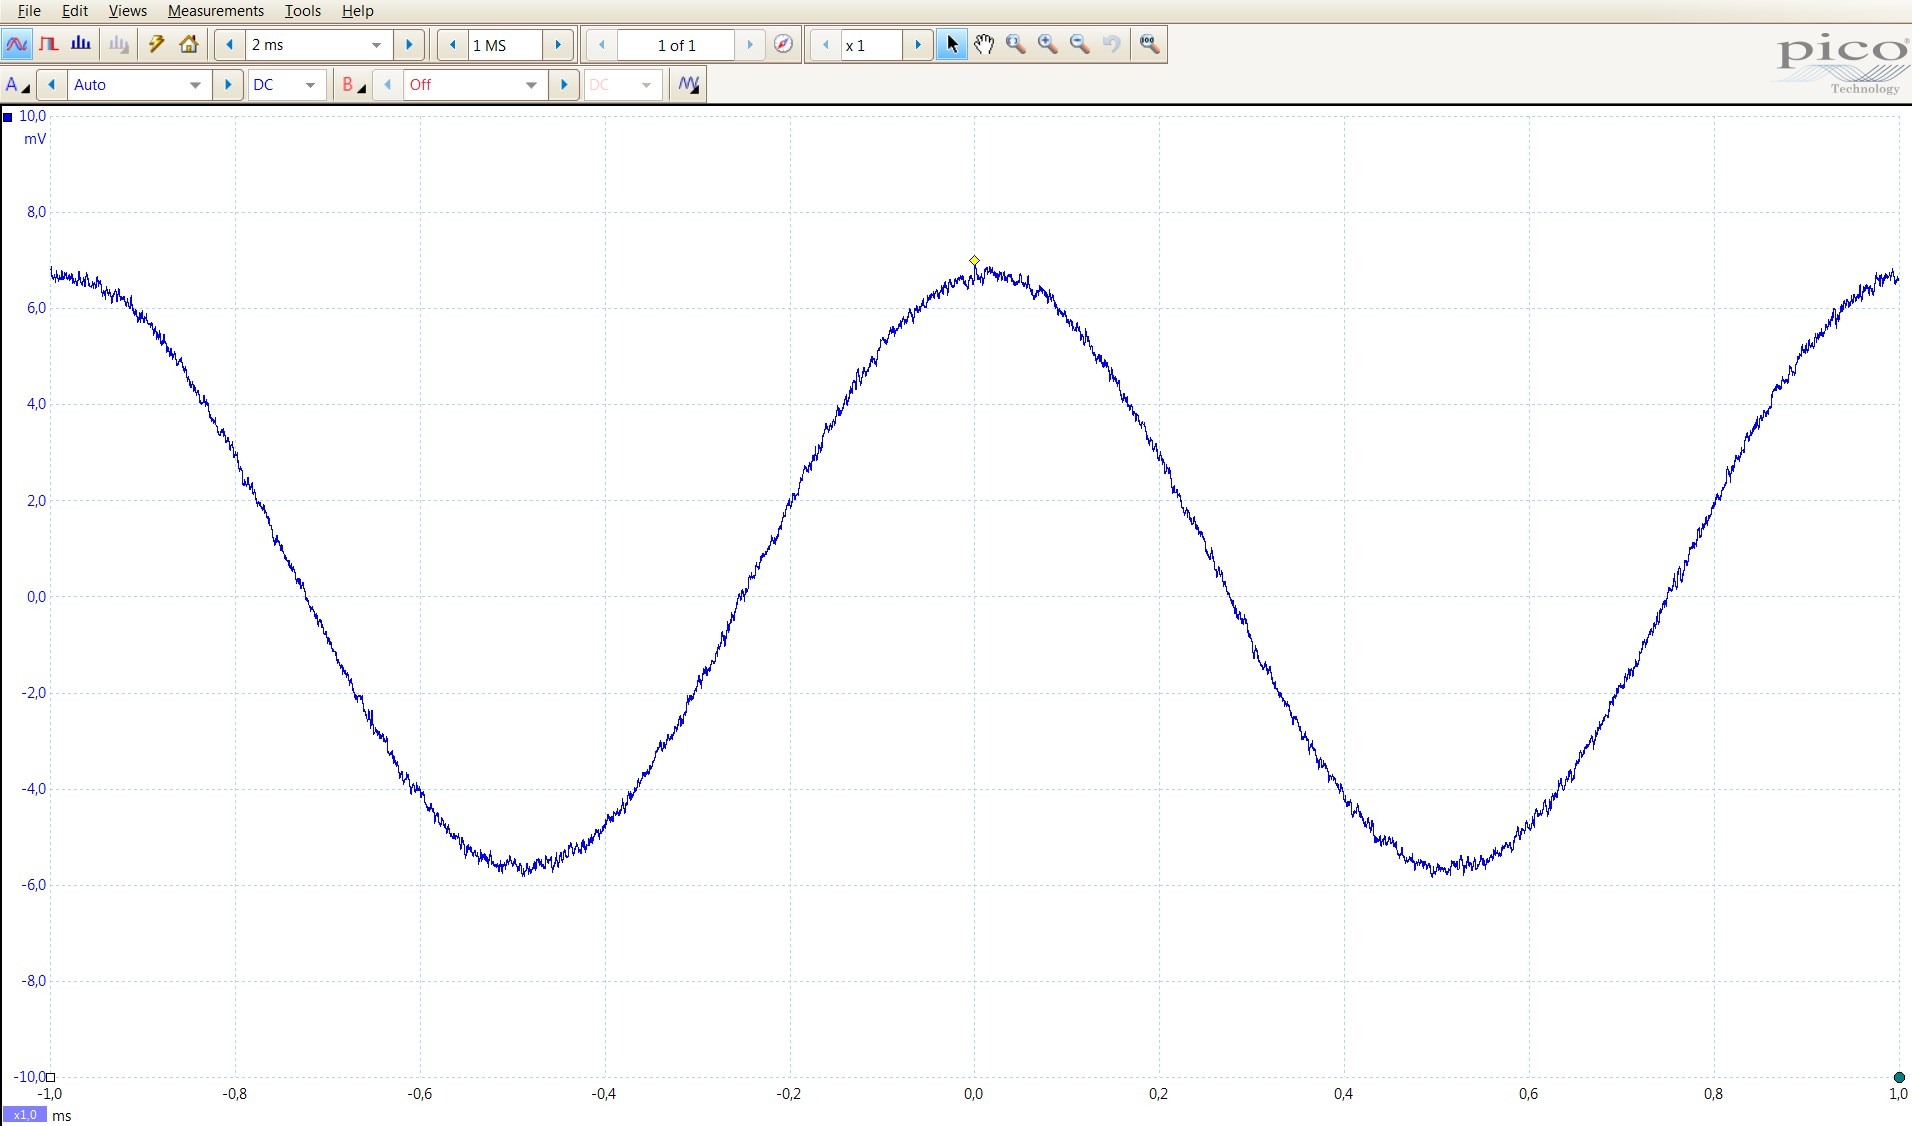Open Channel A DC coupling dropdown
The width and height of the screenshot is (1912, 1126).
click(x=286, y=85)
